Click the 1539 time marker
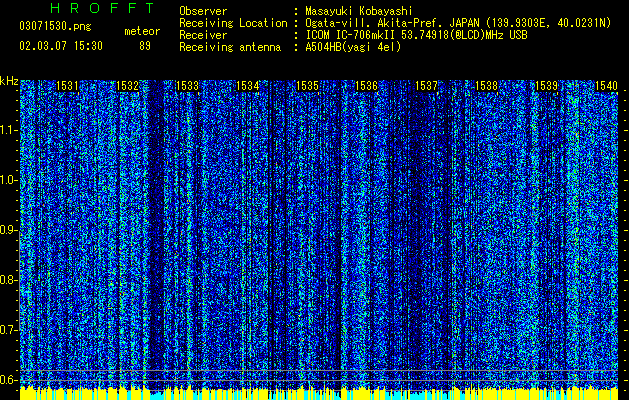The height and width of the screenshot is (400, 629). pyautogui.click(x=546, y=86)
